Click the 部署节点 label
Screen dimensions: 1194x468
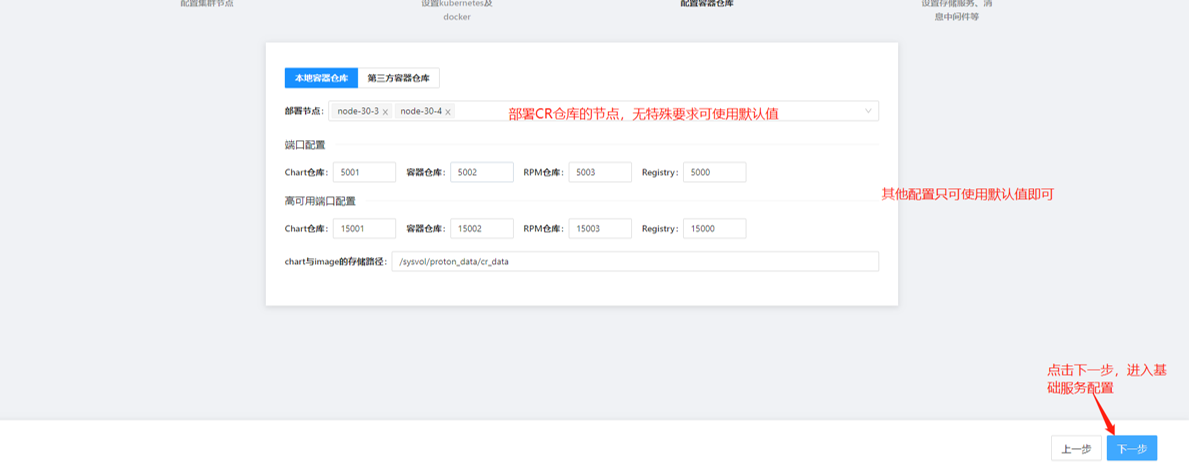click(305, 111)
